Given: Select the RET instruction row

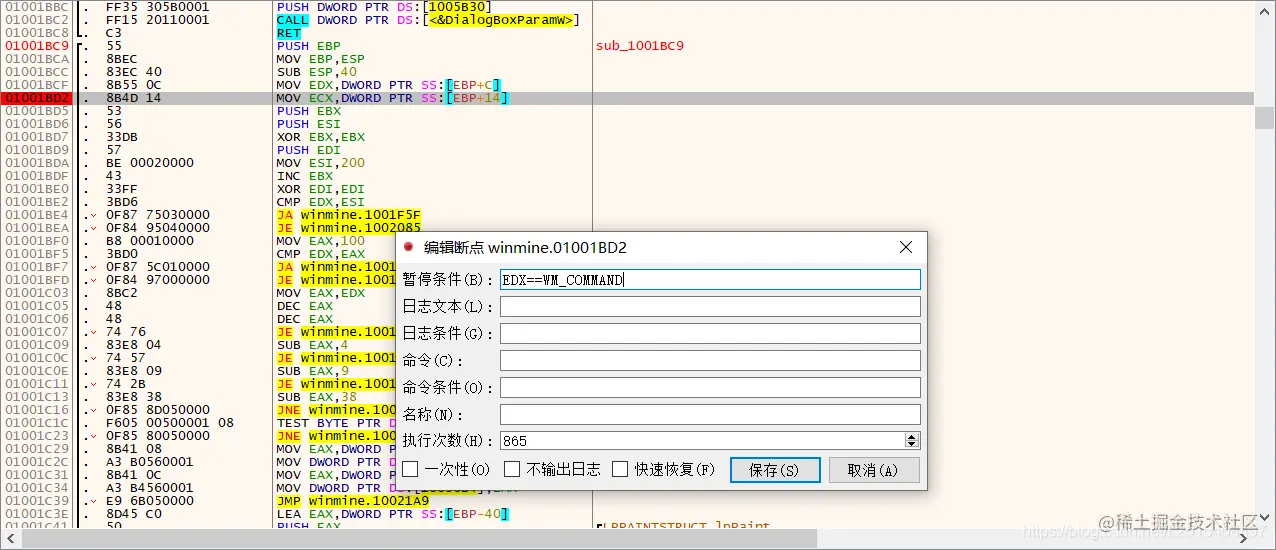Looking at the screenshot, I should click(289, 33).
